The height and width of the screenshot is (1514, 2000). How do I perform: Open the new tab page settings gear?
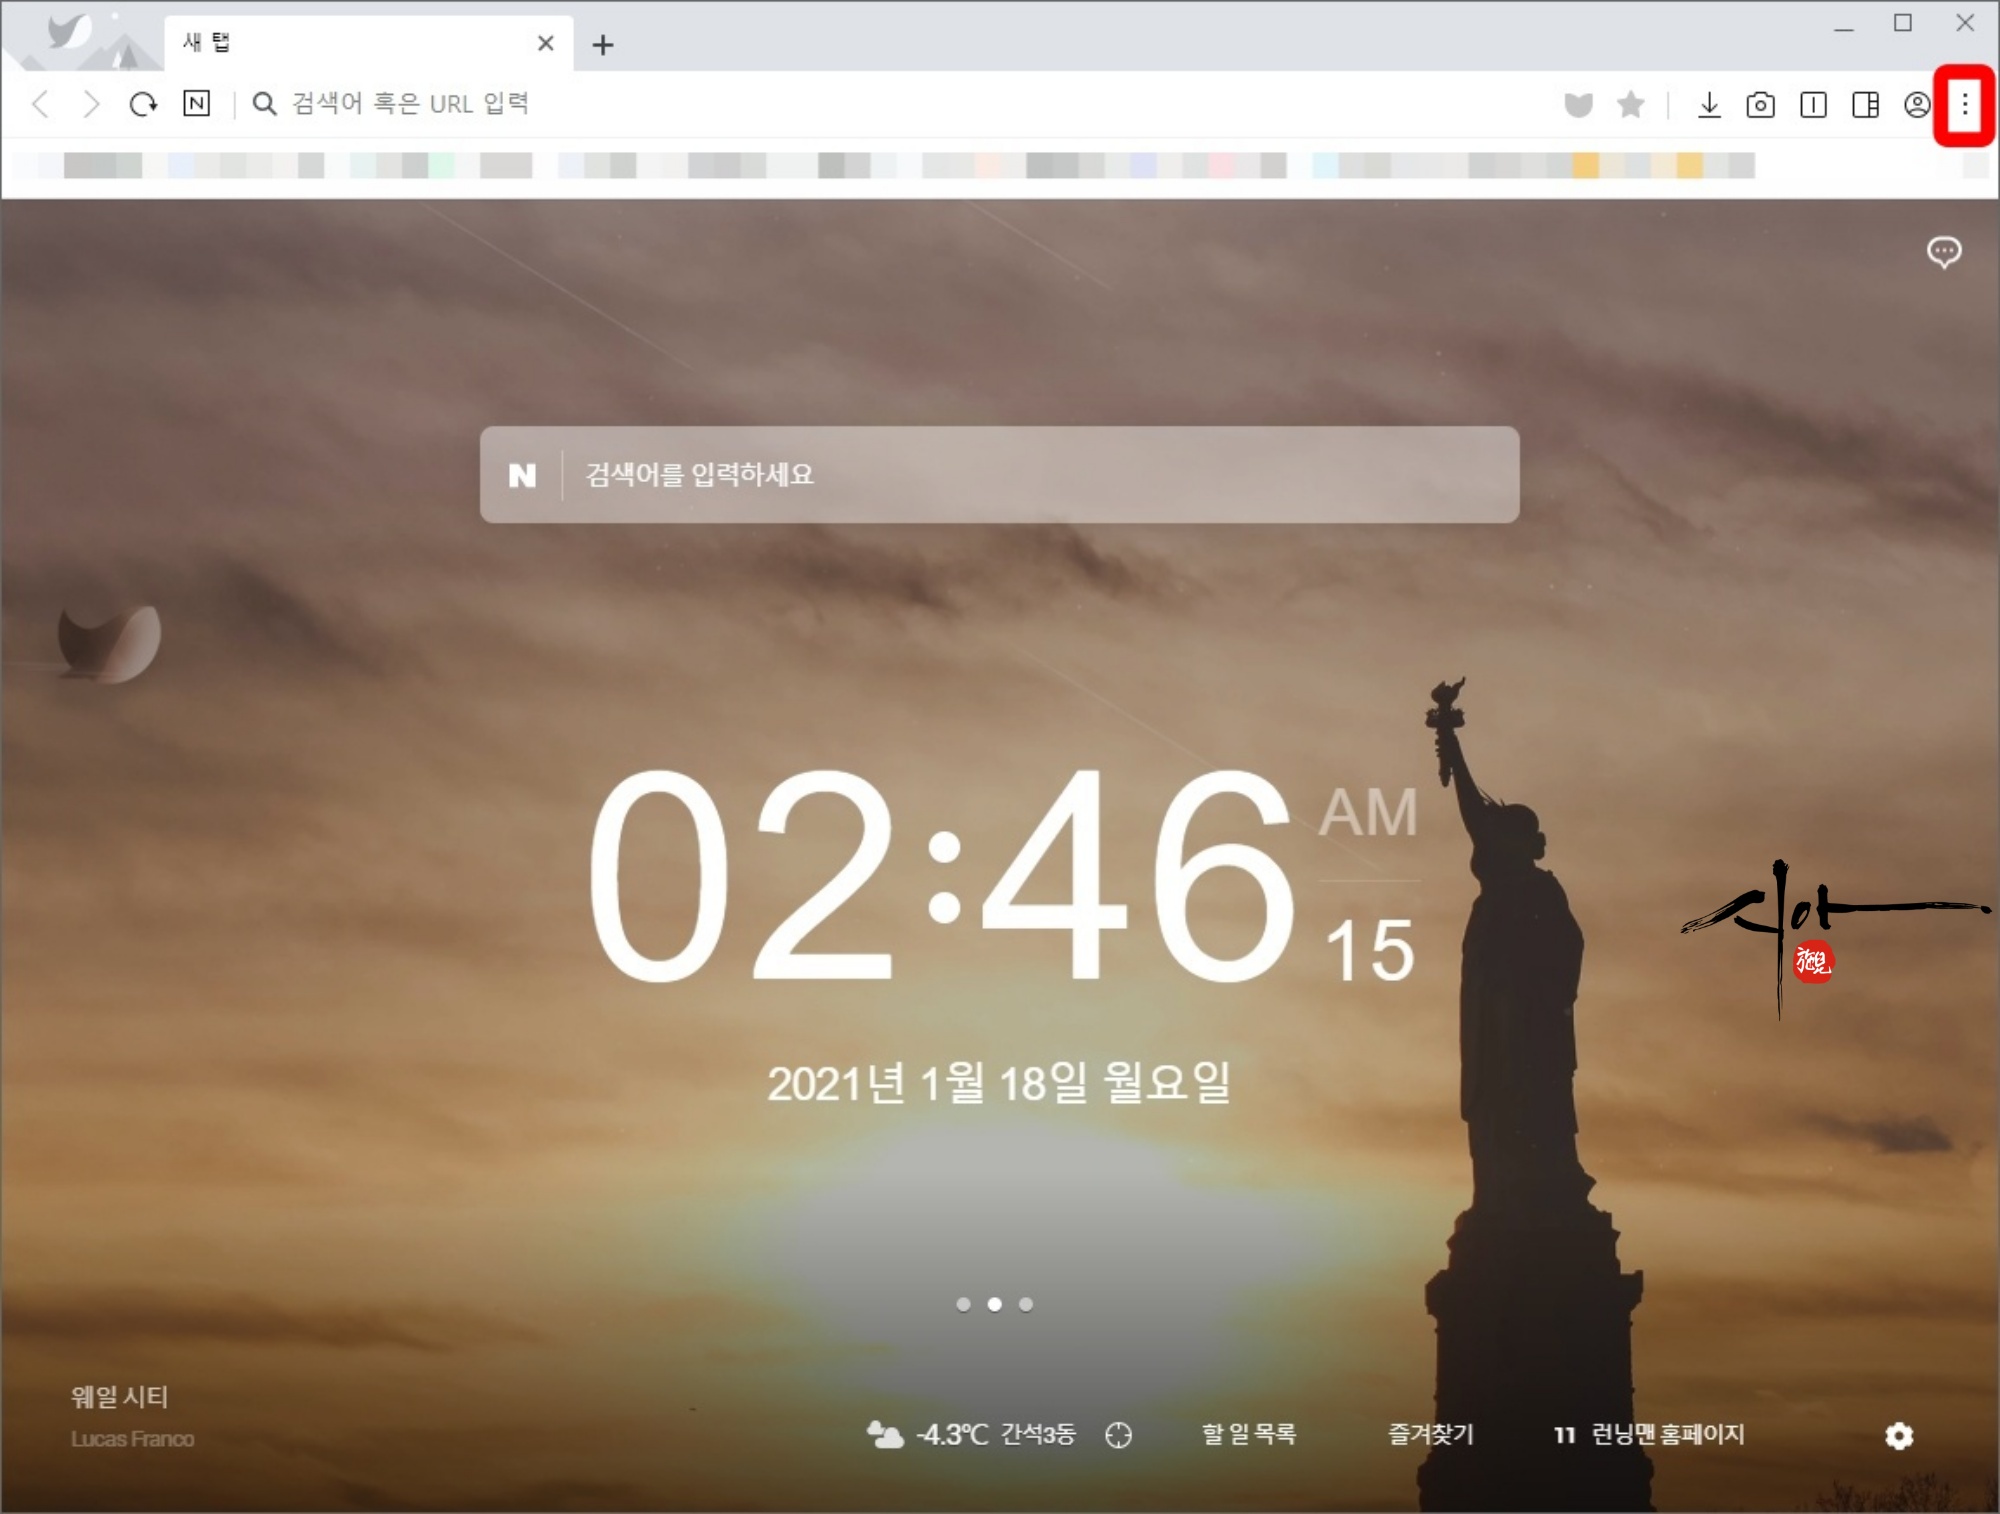1898,1436
